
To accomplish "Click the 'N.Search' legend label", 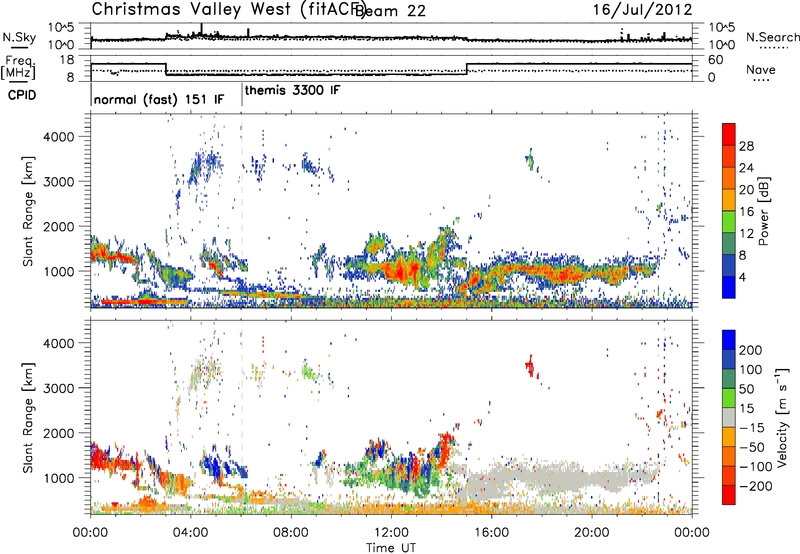I will 772,37.
